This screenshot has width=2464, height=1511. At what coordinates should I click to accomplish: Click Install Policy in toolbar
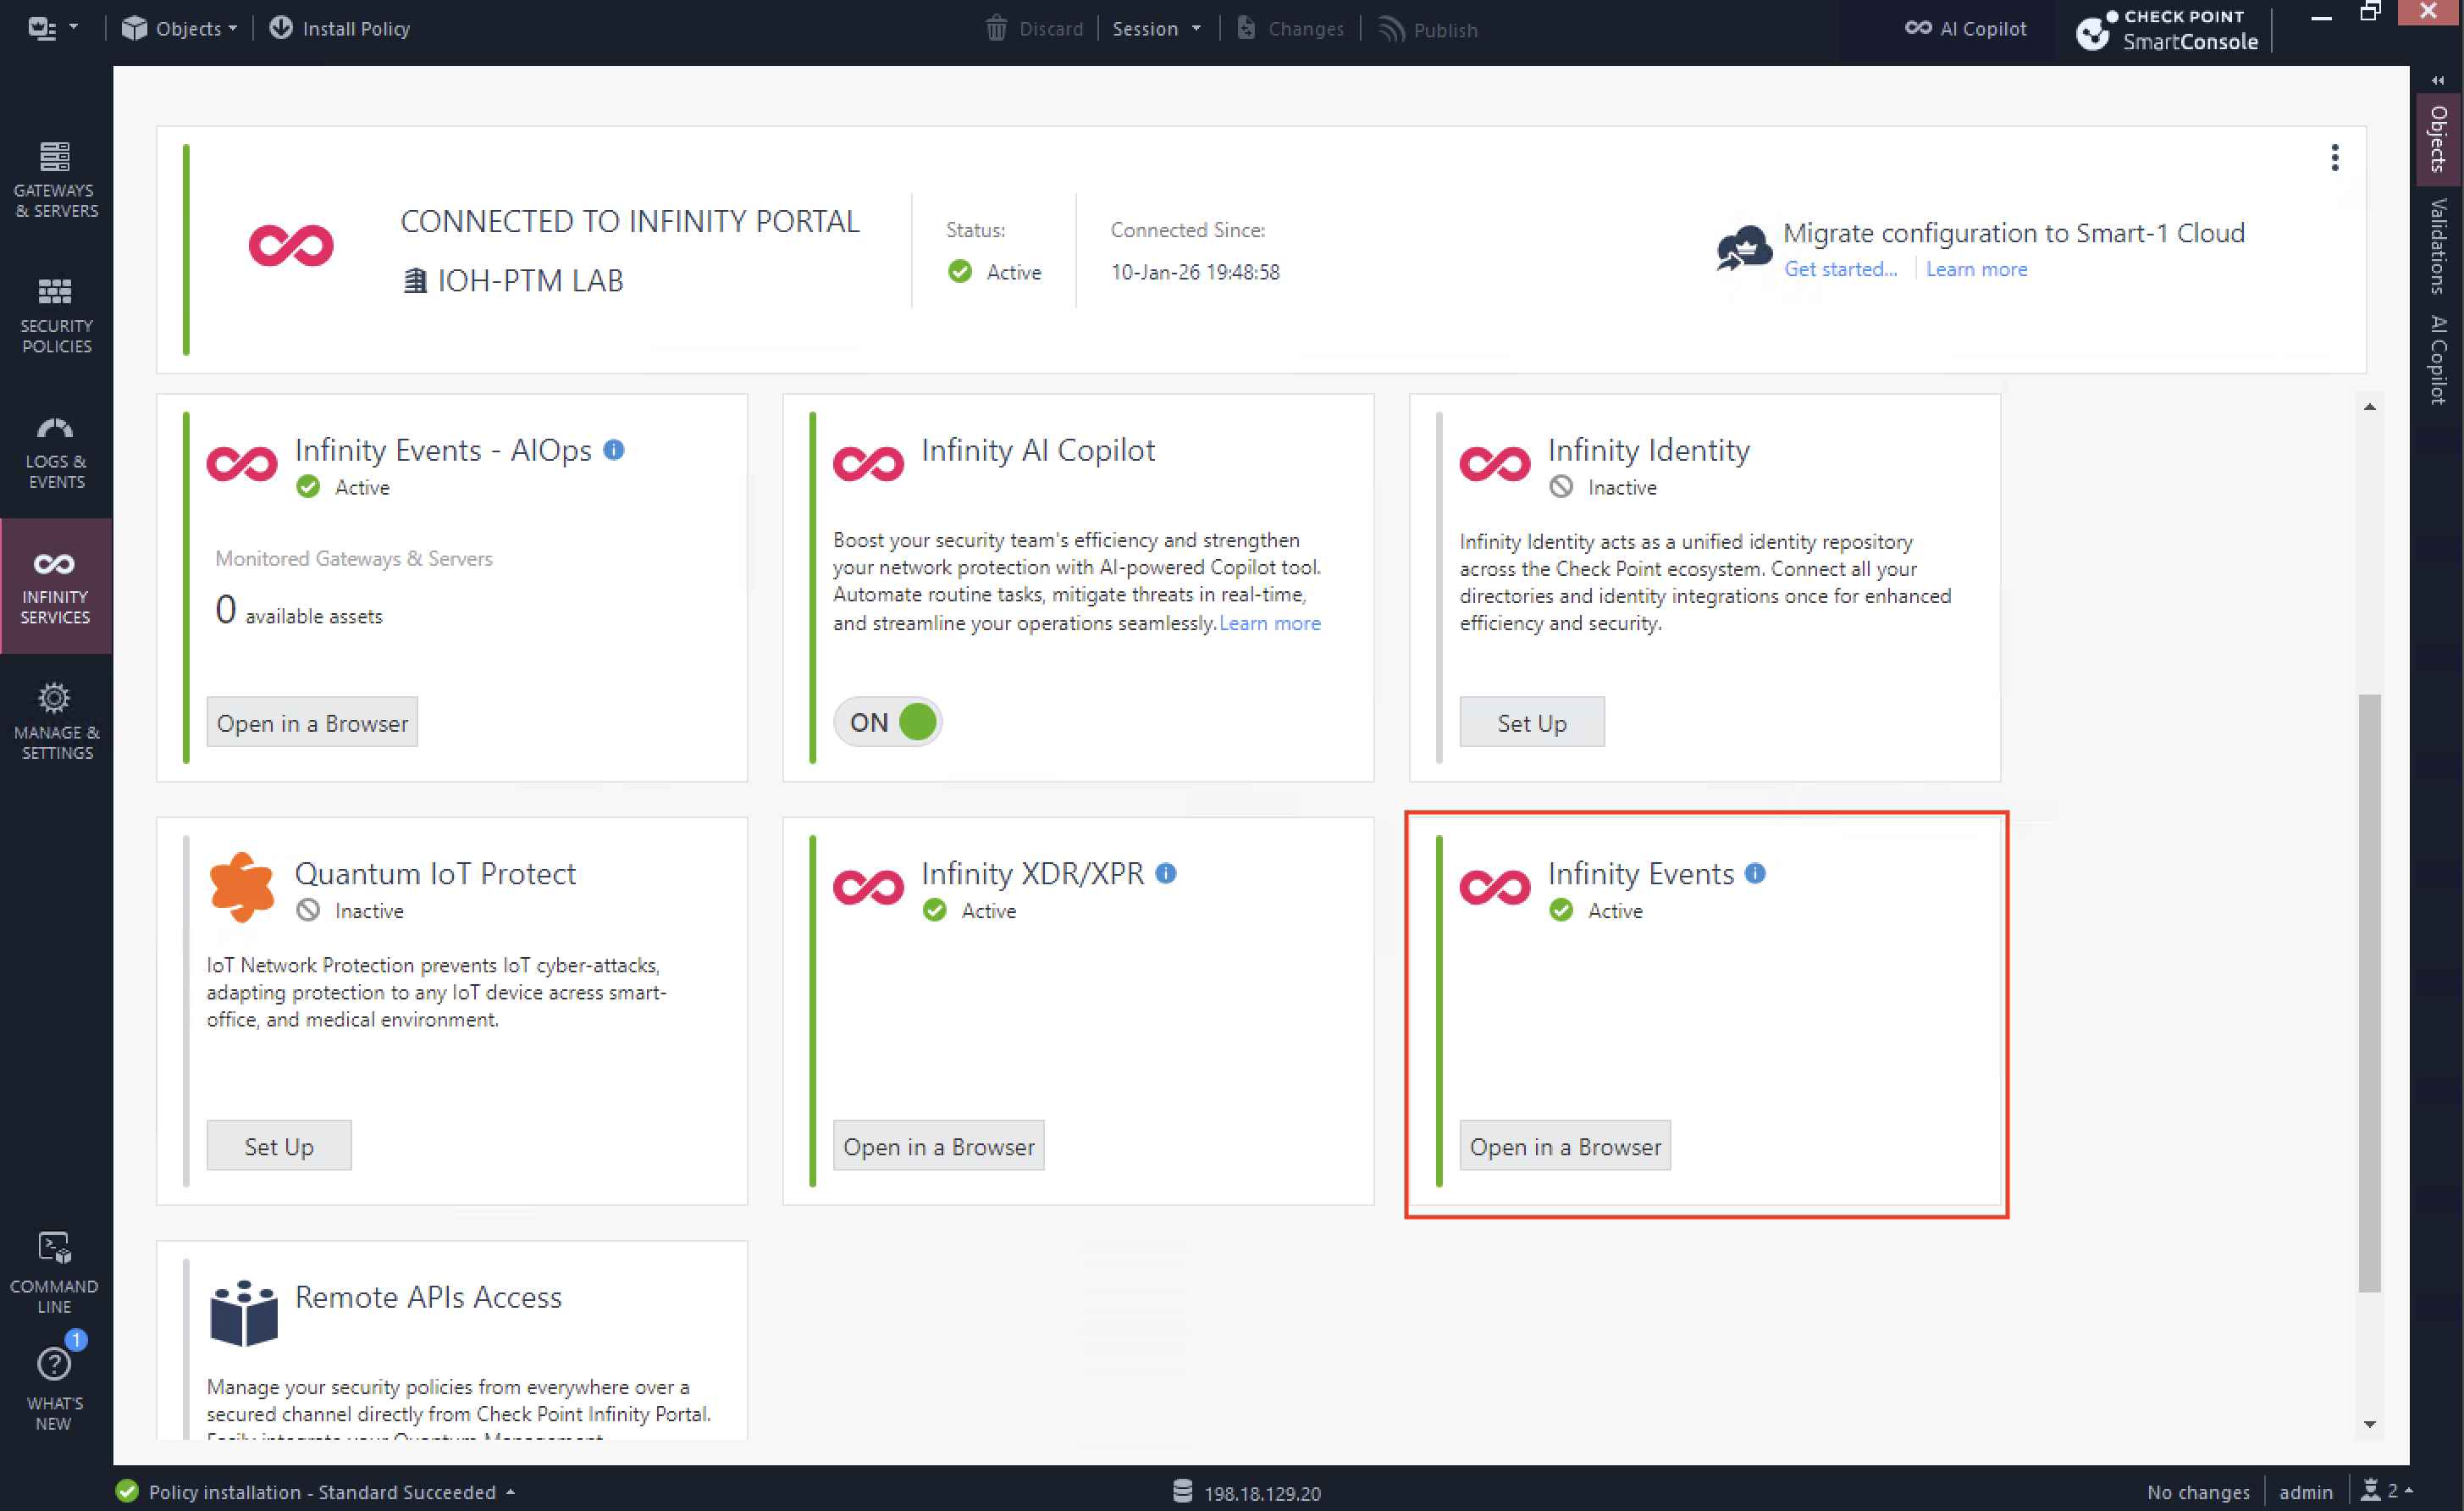340,29
